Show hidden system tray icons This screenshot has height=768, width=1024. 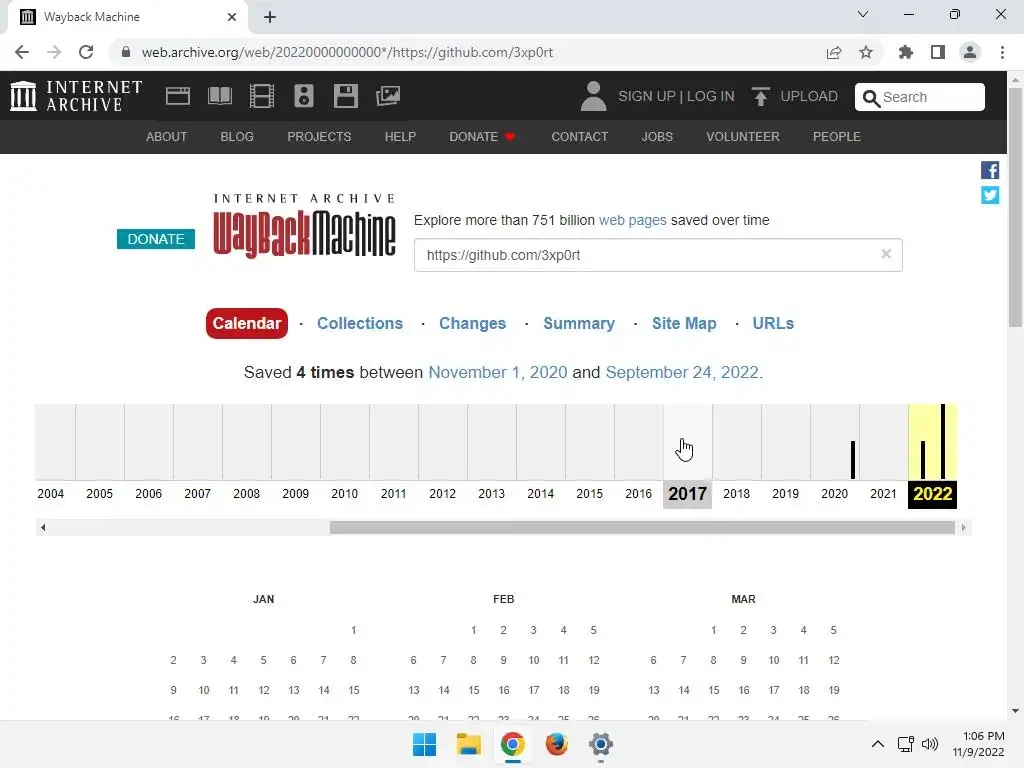tap(878, 744)
